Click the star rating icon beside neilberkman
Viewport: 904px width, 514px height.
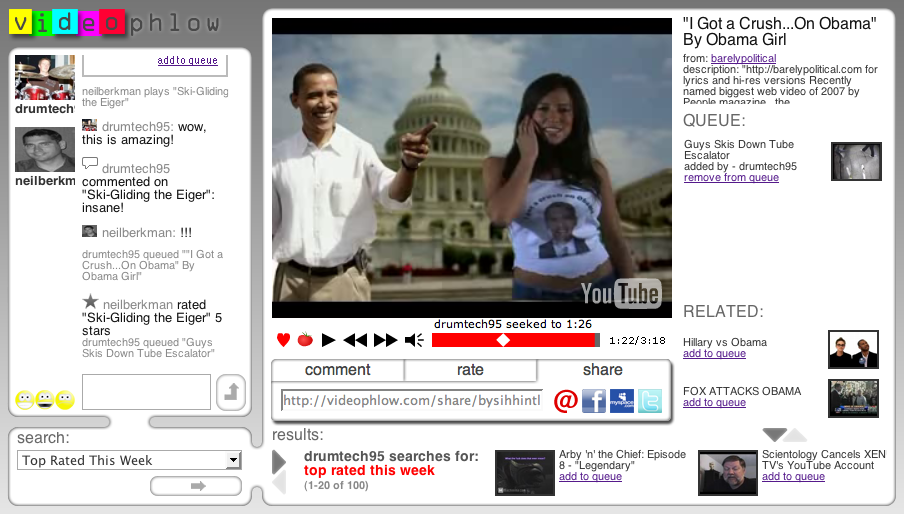point(90,301)
